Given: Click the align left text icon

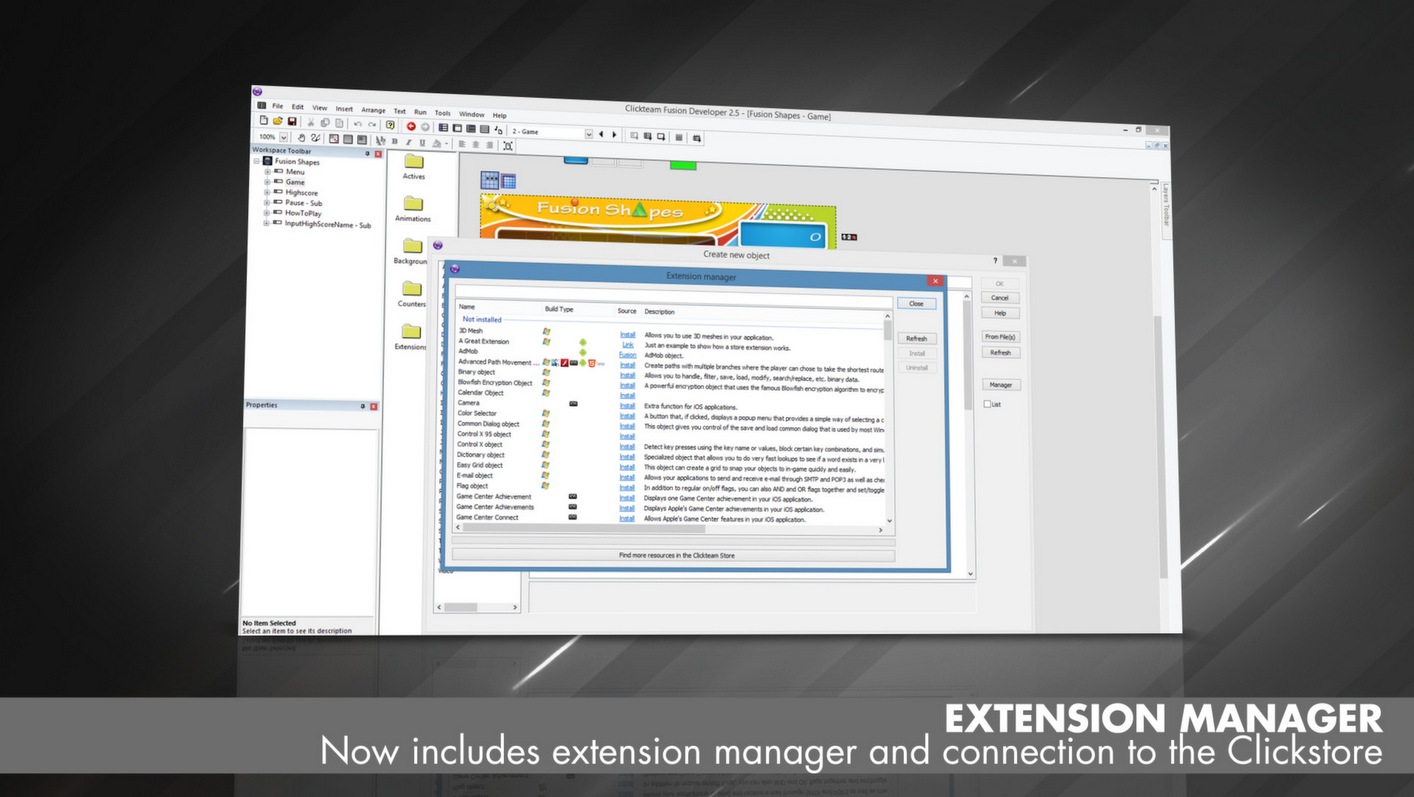Looking at the screenshot, I should (462, 144).
